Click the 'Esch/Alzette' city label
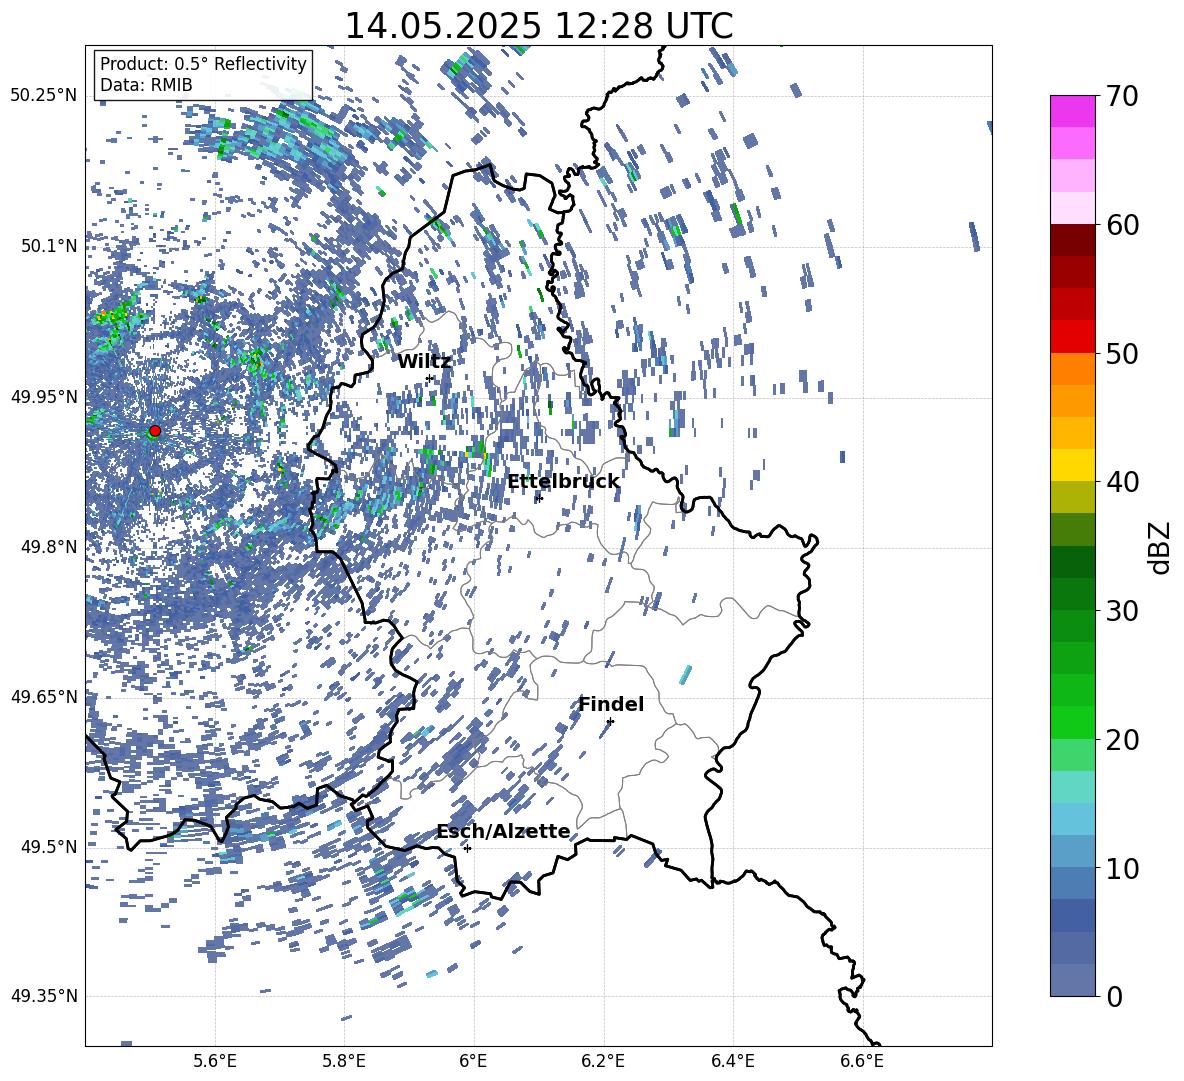Screen dimensions: 1184x1081 [x=503, y=831]
